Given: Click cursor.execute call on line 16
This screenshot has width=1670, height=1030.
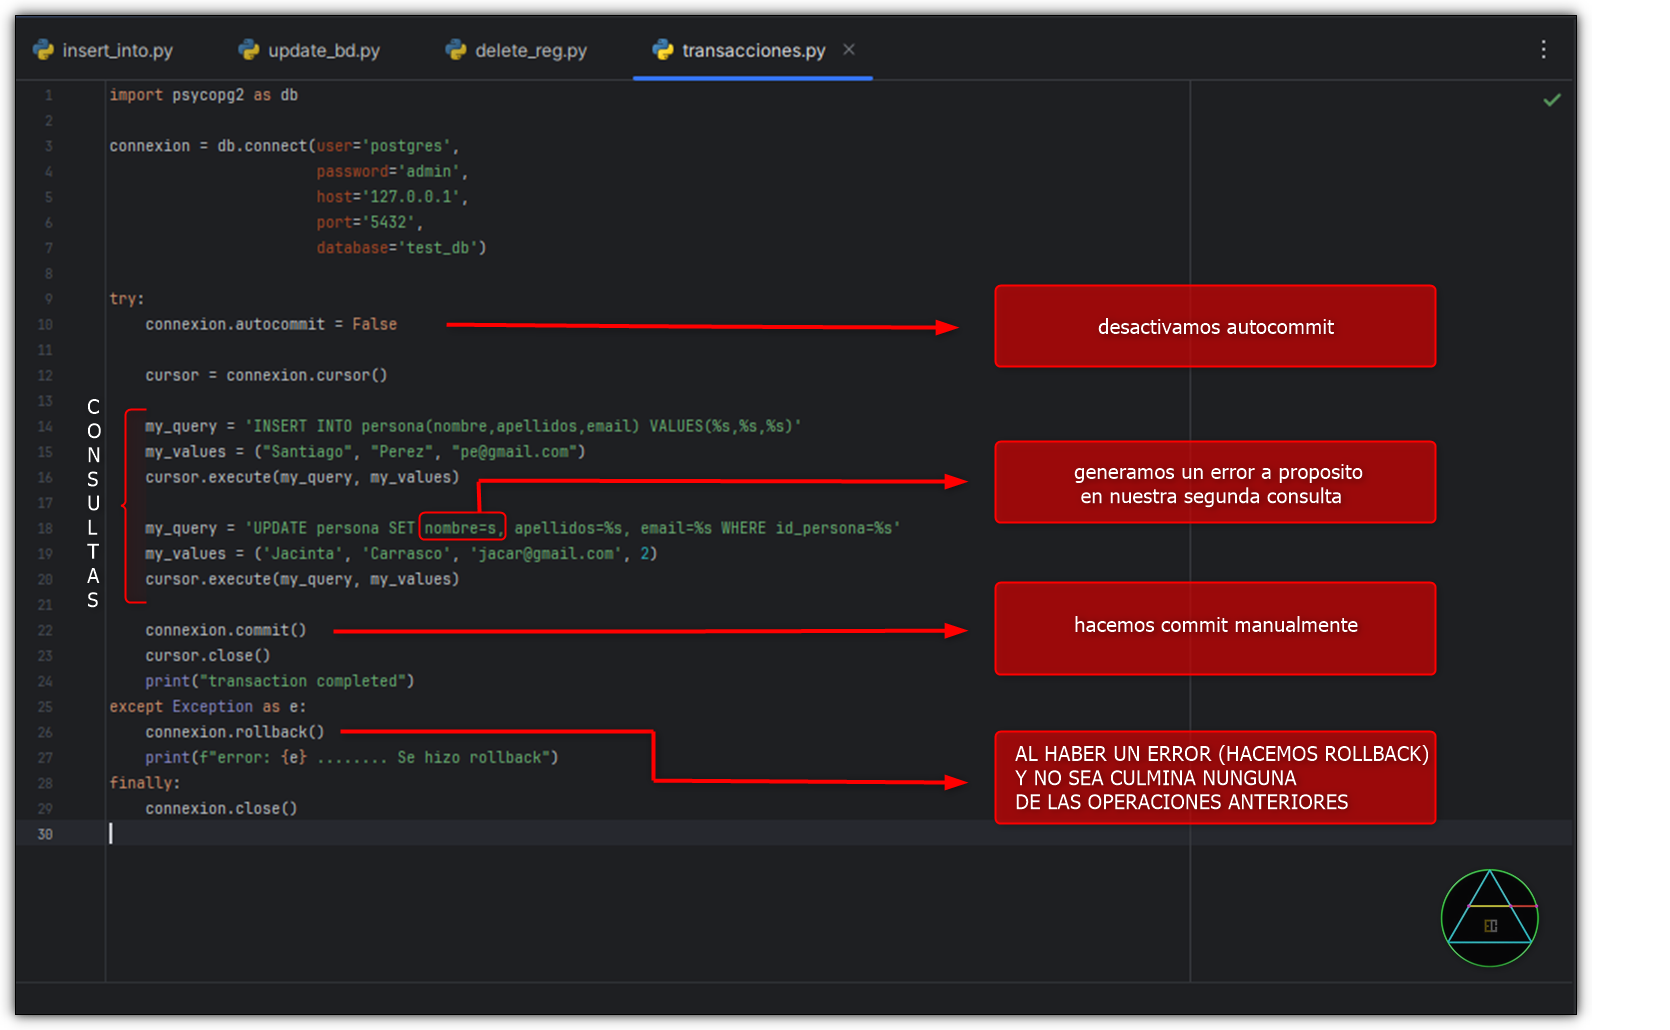Looking at the screenshot, I should [302, 477].
